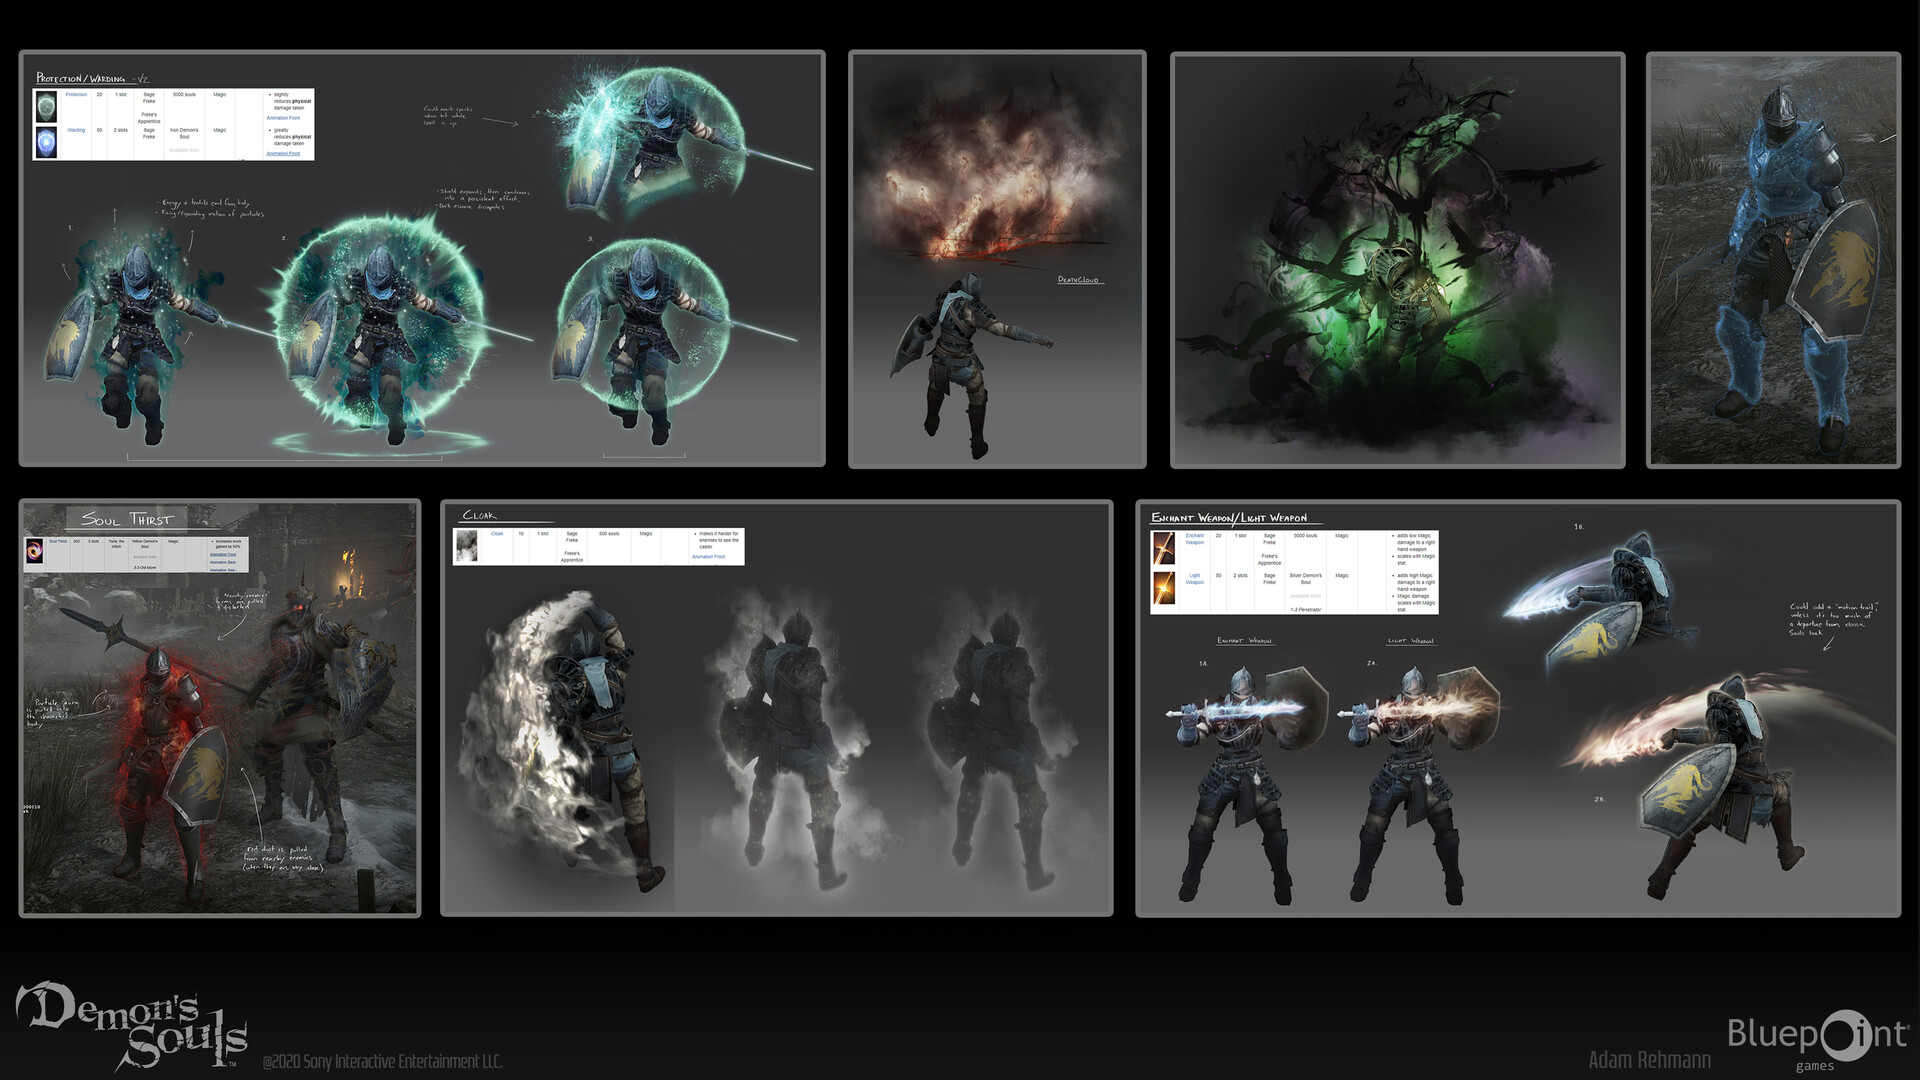Image resolution: width=1920 pixels, height=1080 pixels.
Task: Click the 'Enchant Weapon/Light Weapon' panel title
Action: point(1229,518)
